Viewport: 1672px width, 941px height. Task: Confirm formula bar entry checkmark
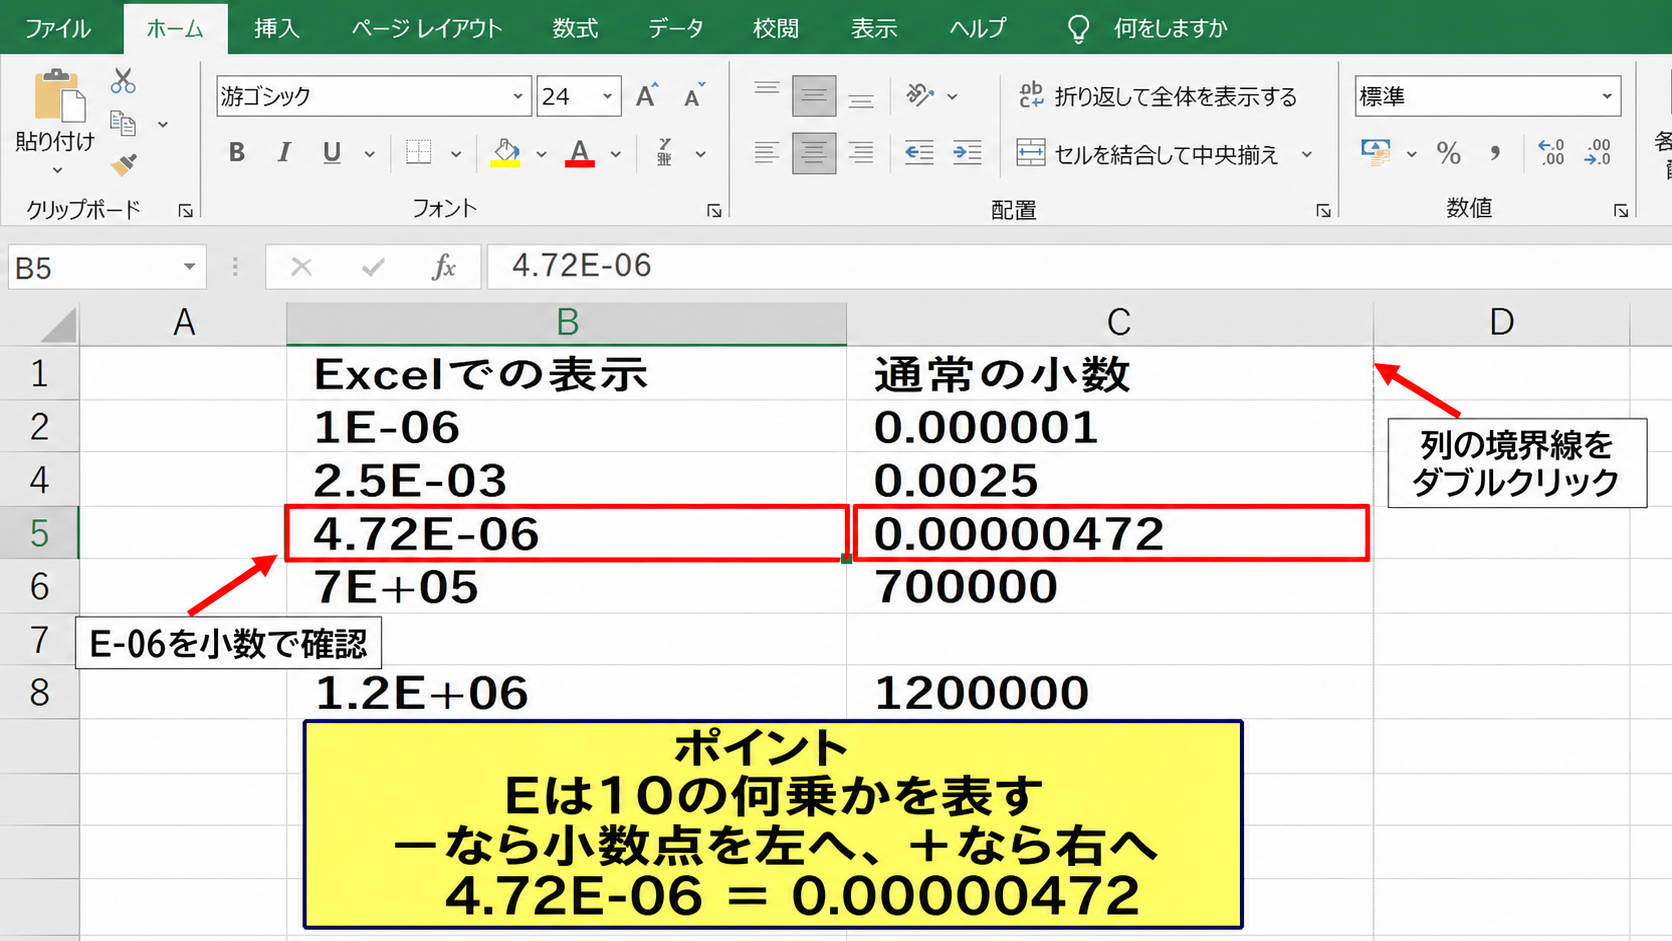coord(373,267)
